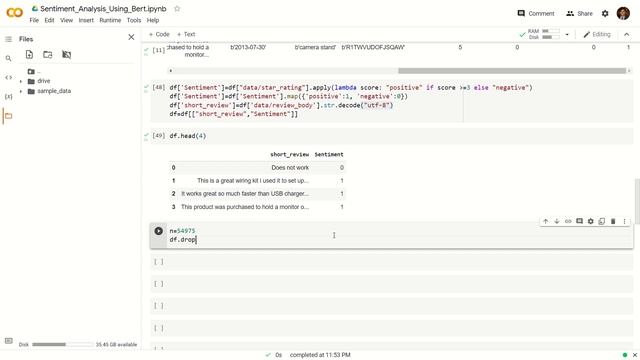Open the runtime connection dropdown arrow

pyautogui.click(x=567, y=35)
